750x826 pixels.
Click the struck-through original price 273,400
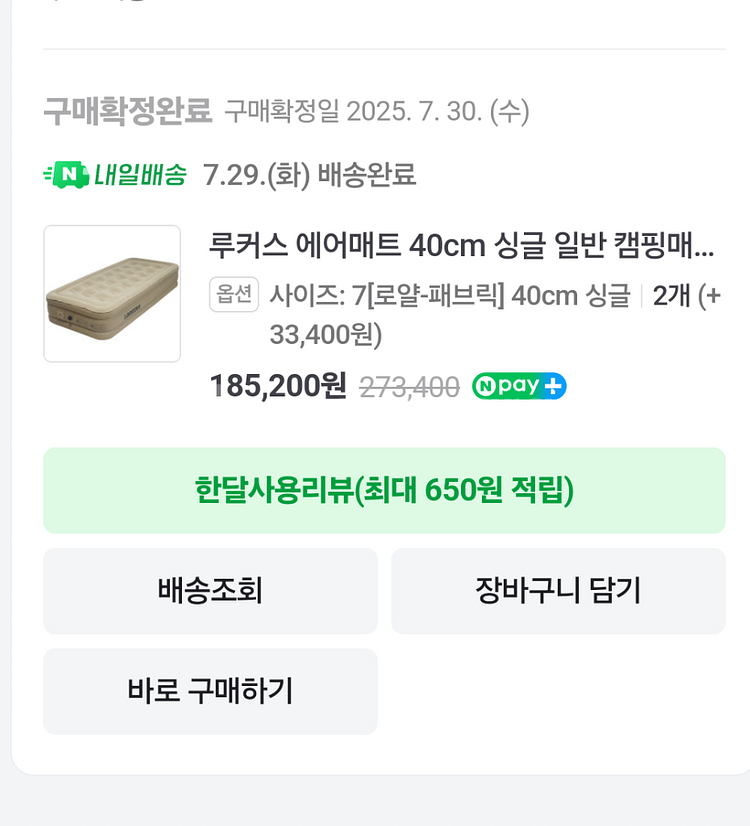click(x=409, y=387)
